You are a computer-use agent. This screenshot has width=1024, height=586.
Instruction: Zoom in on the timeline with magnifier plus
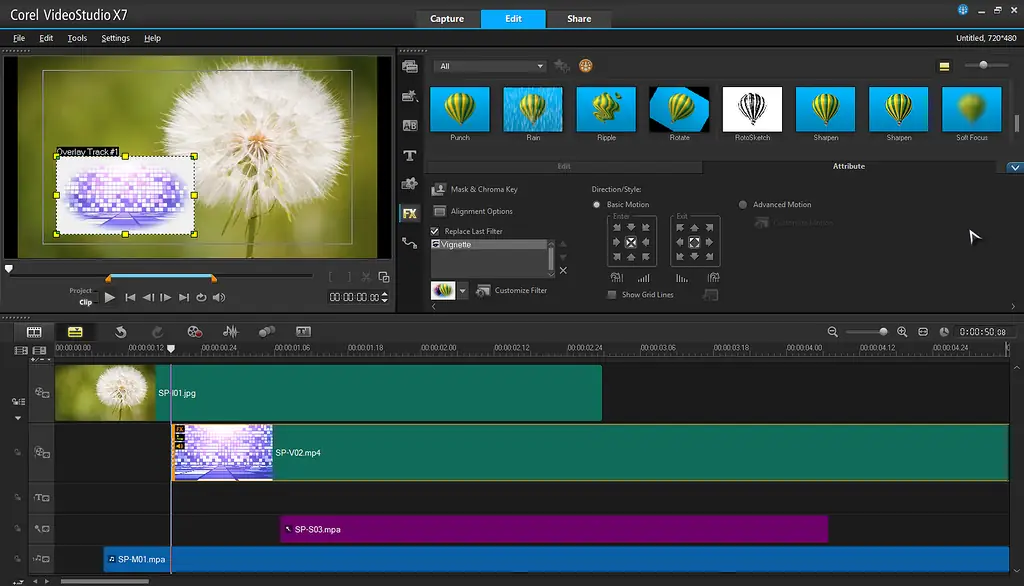click(902, 332)
